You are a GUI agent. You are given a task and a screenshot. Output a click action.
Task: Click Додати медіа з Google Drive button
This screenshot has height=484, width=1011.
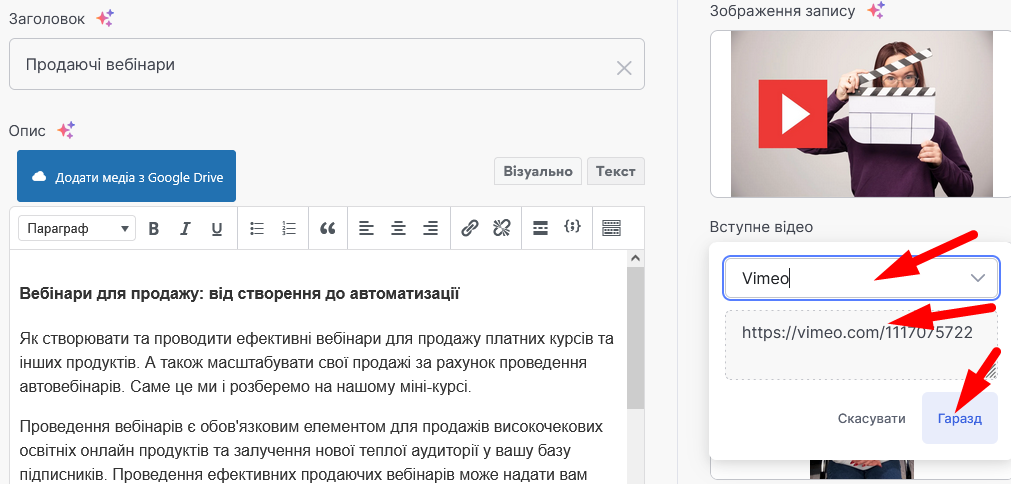[126, 177]
